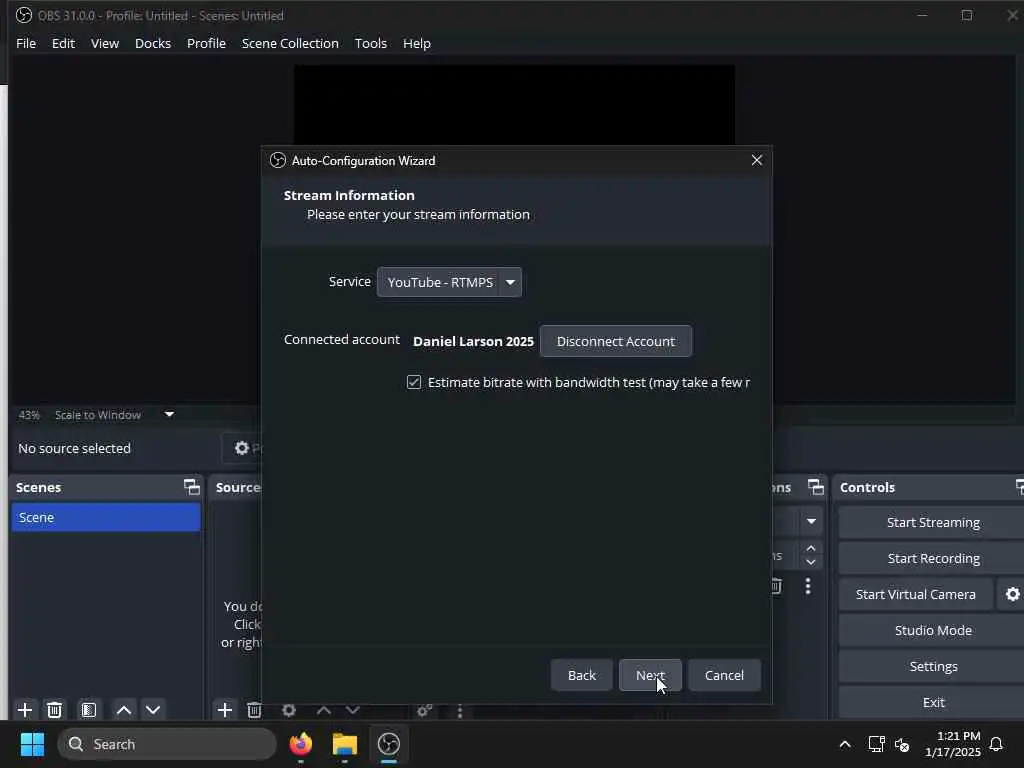Open the Scene Collection menu
This screenshot has height=768, width=1024.
[290, 43]
